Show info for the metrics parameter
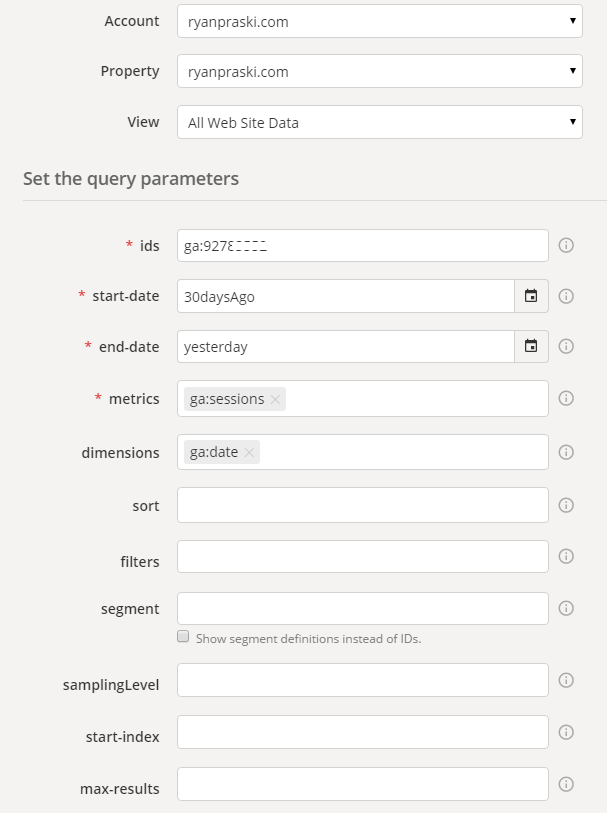This screenshot has height=813, width=607. coord(566,398)
